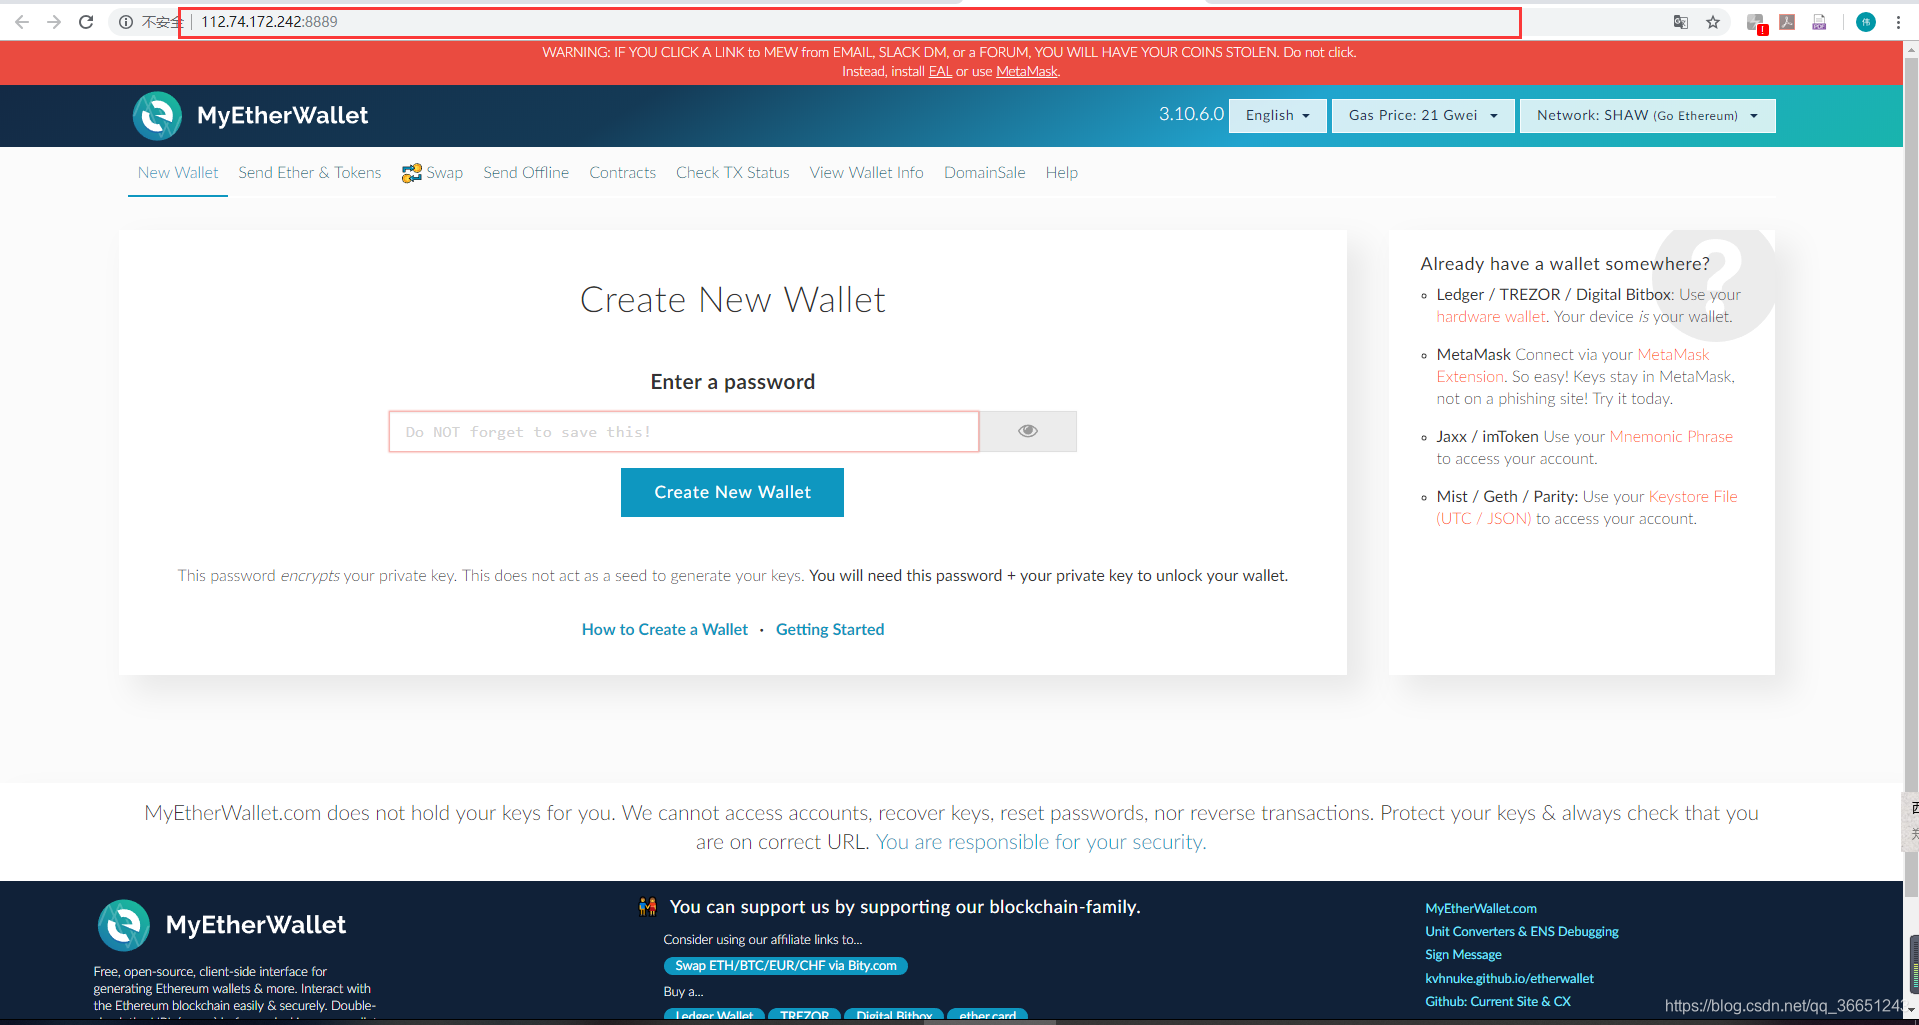Screen dimensions: 1919x1025
Task: Click Already have a wallet somewhere heading
Action: [1565, 264]
